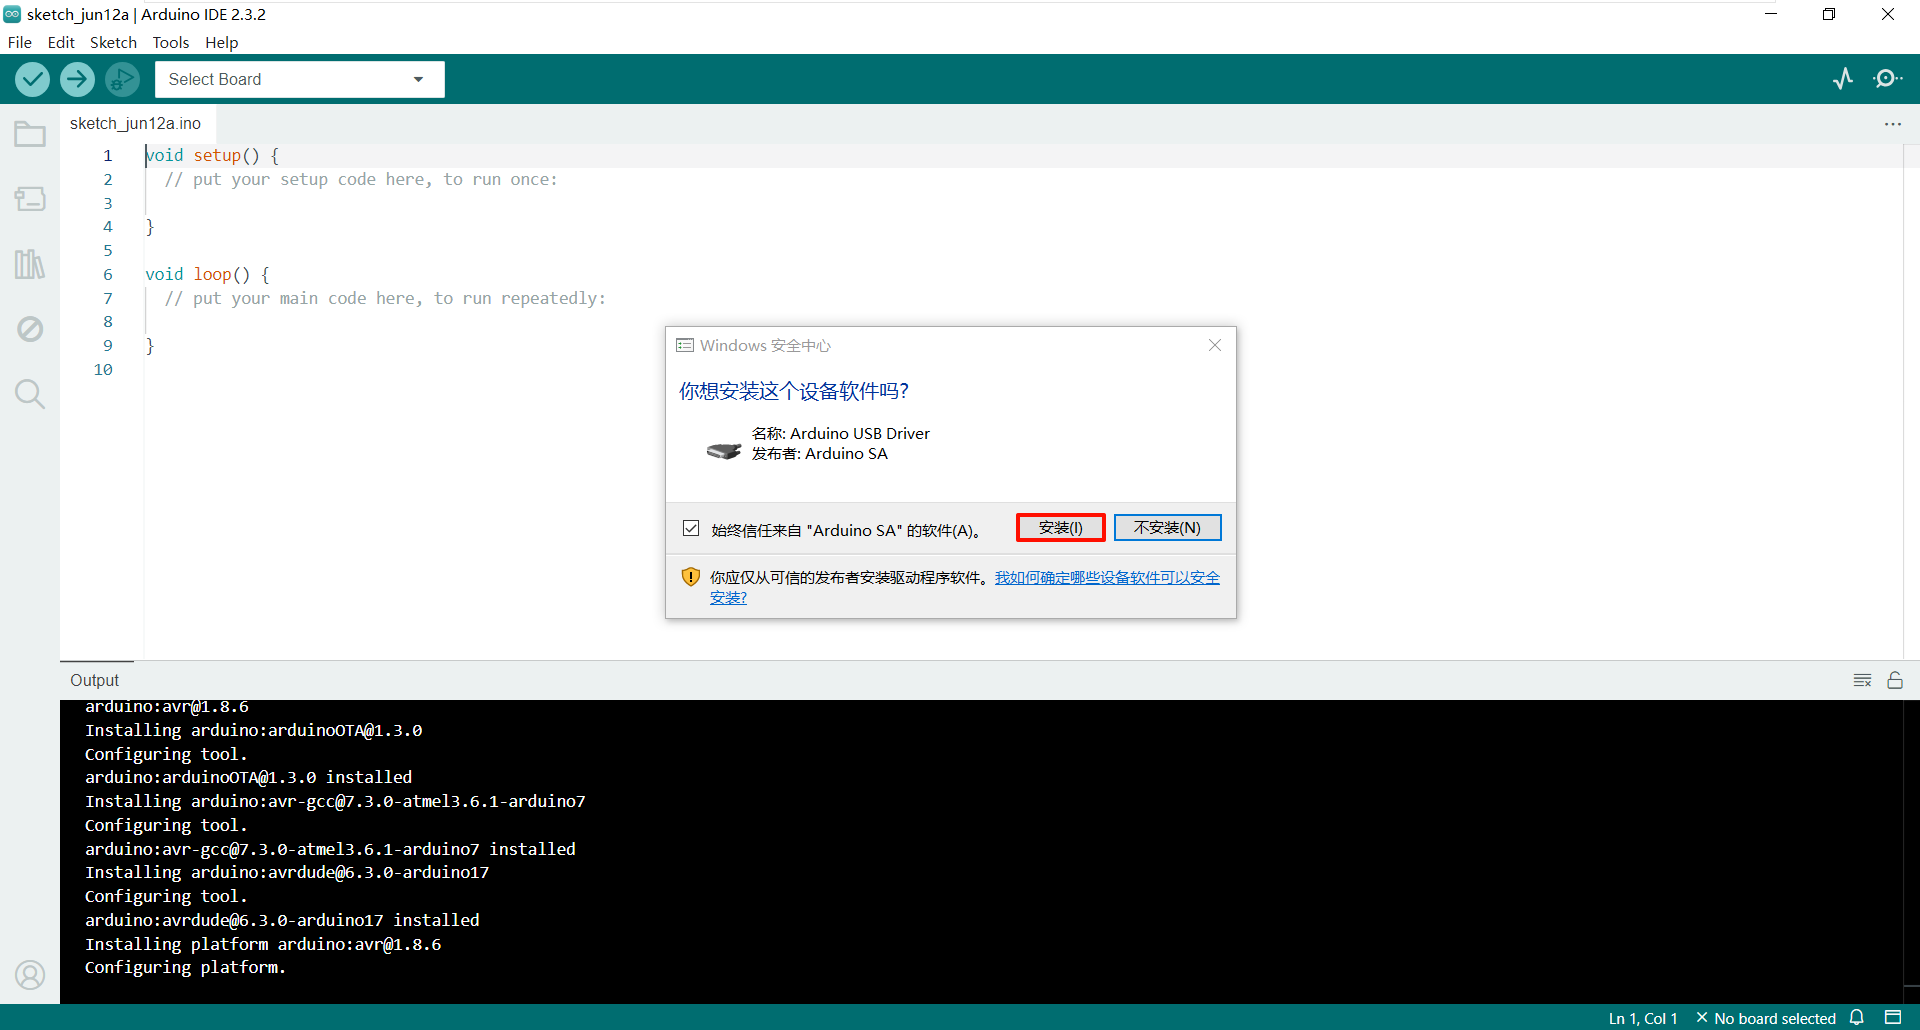Click the 'put your main code here' comment

[x=385, y=298]
